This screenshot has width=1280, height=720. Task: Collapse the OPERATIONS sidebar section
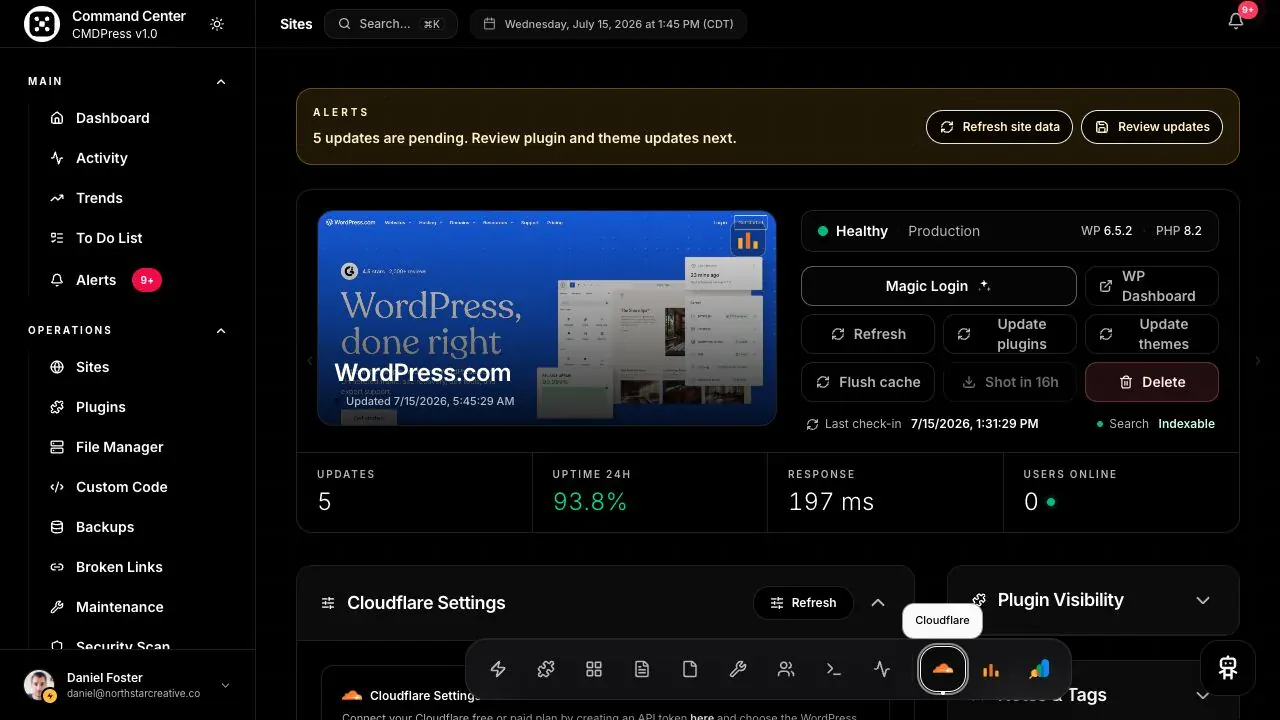click(221, 330)
